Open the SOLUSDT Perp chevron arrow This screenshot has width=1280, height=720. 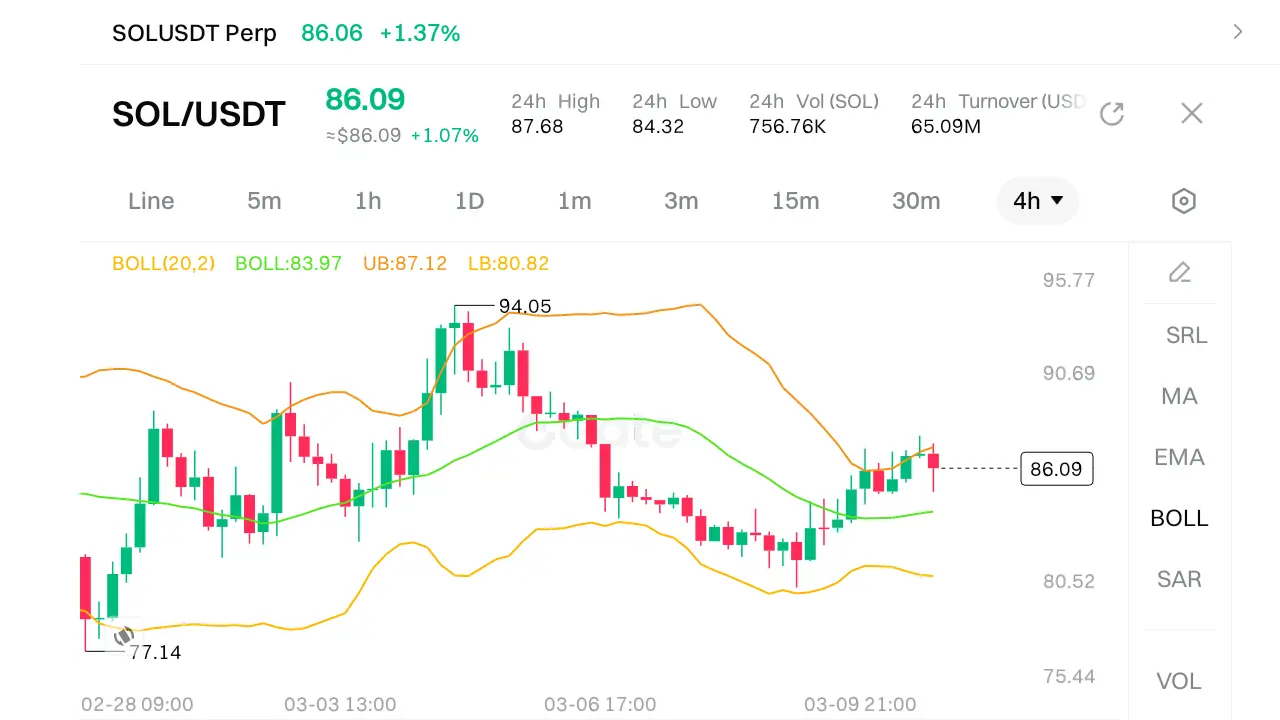click(1238, 32)
